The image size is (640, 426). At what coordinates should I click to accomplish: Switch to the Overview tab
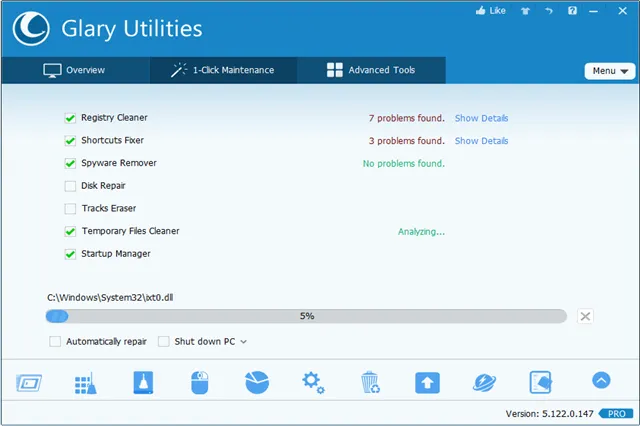coord(76,70)
